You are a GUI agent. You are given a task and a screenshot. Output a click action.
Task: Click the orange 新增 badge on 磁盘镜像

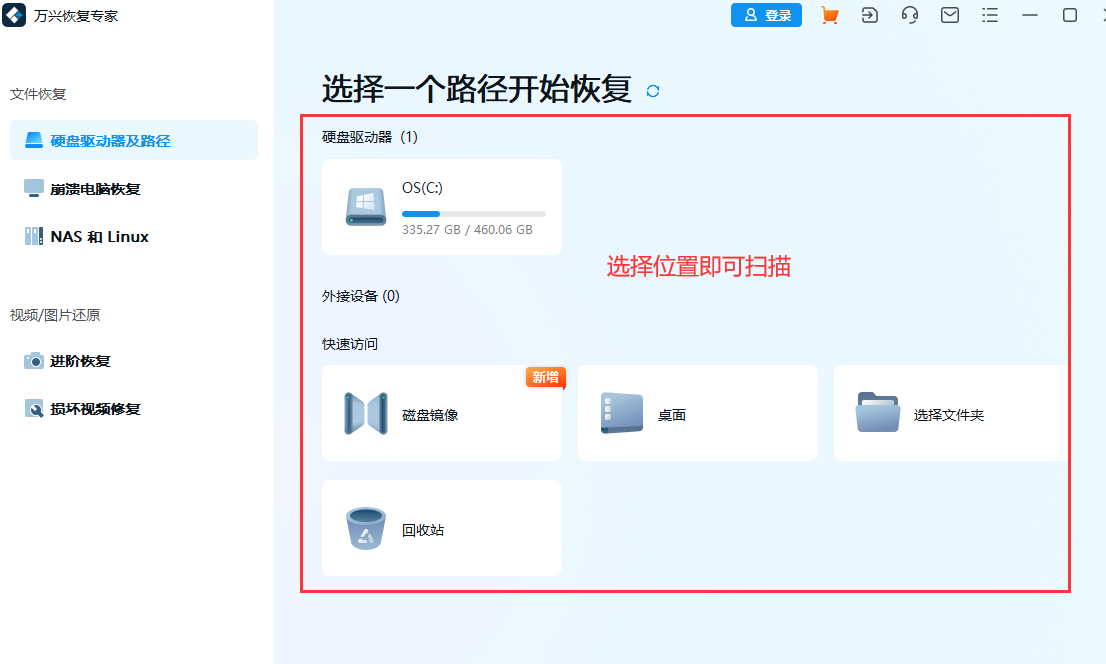tap(545, 378)
